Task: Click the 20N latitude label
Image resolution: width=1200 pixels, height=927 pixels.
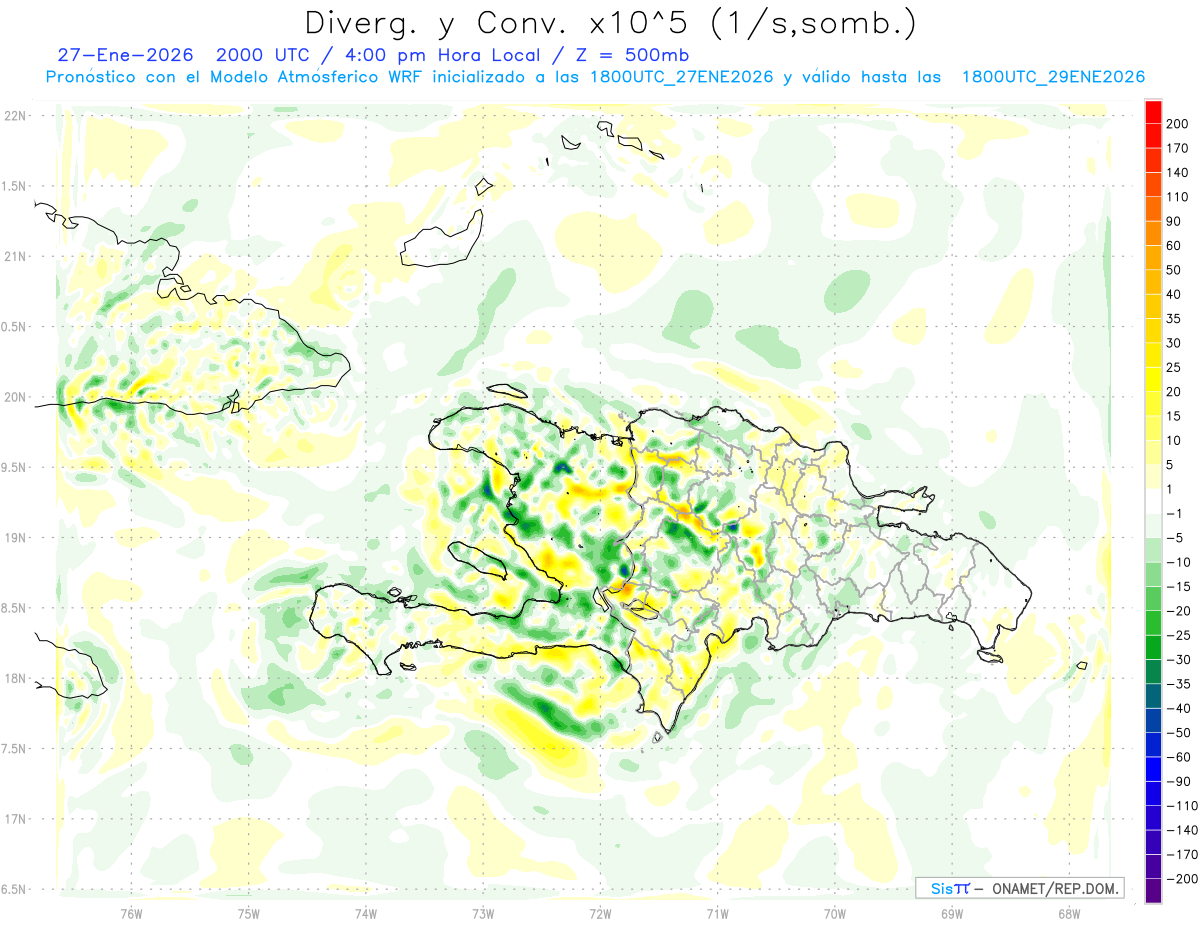Action: coord(14,397)
